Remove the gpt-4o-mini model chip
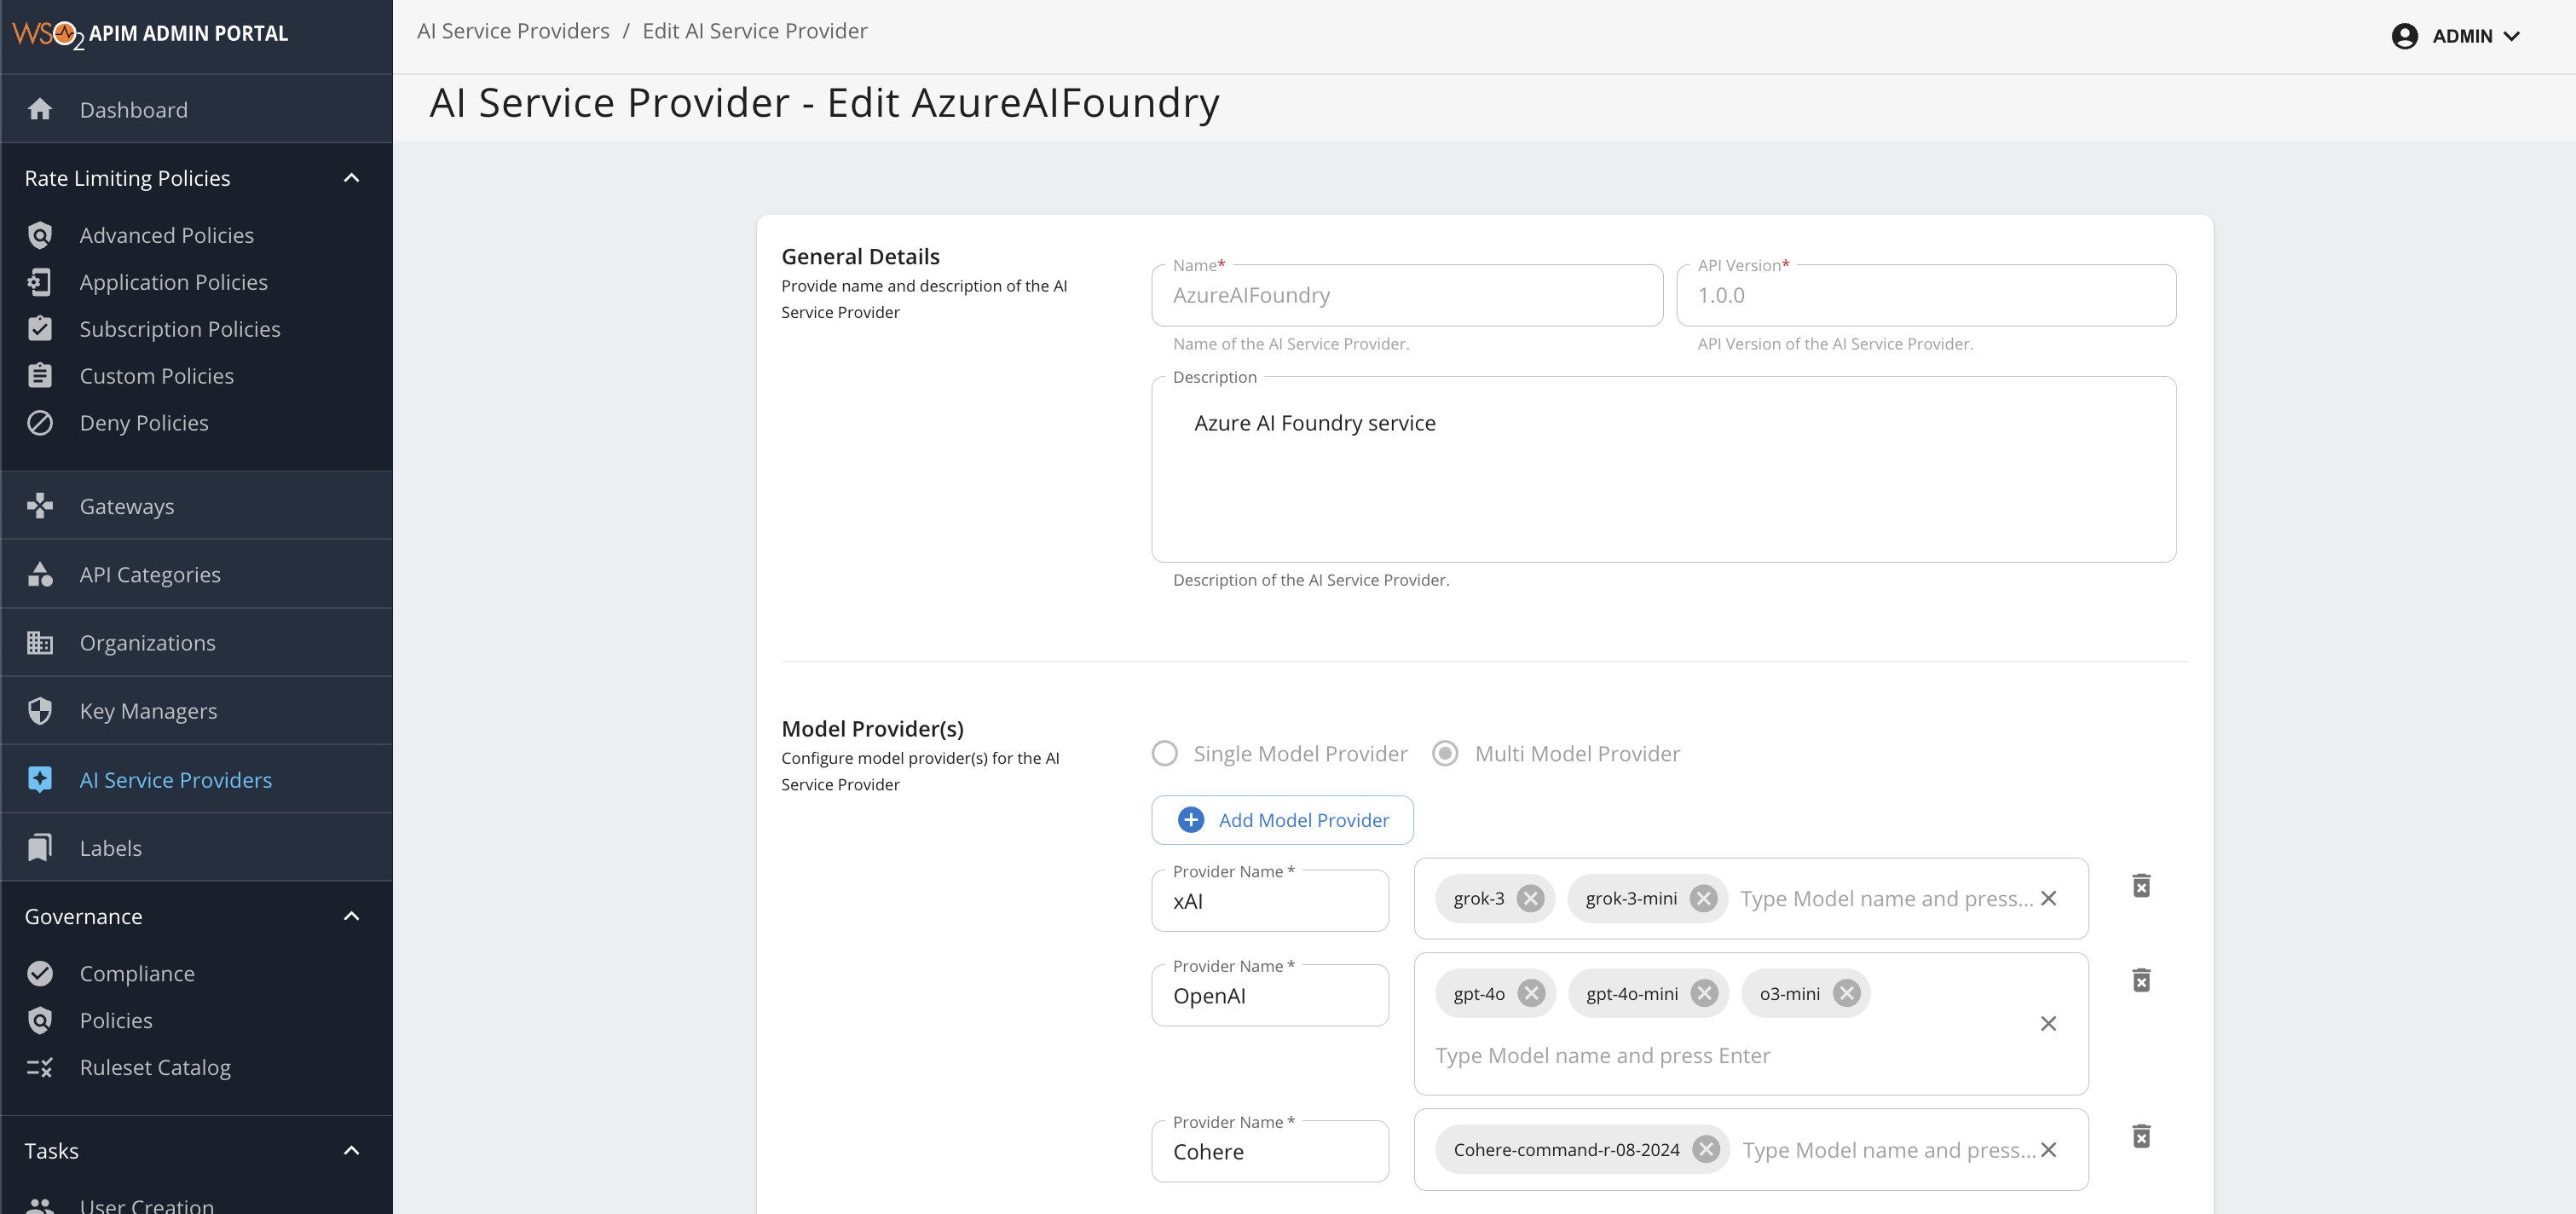 (x=1704, y=993)
